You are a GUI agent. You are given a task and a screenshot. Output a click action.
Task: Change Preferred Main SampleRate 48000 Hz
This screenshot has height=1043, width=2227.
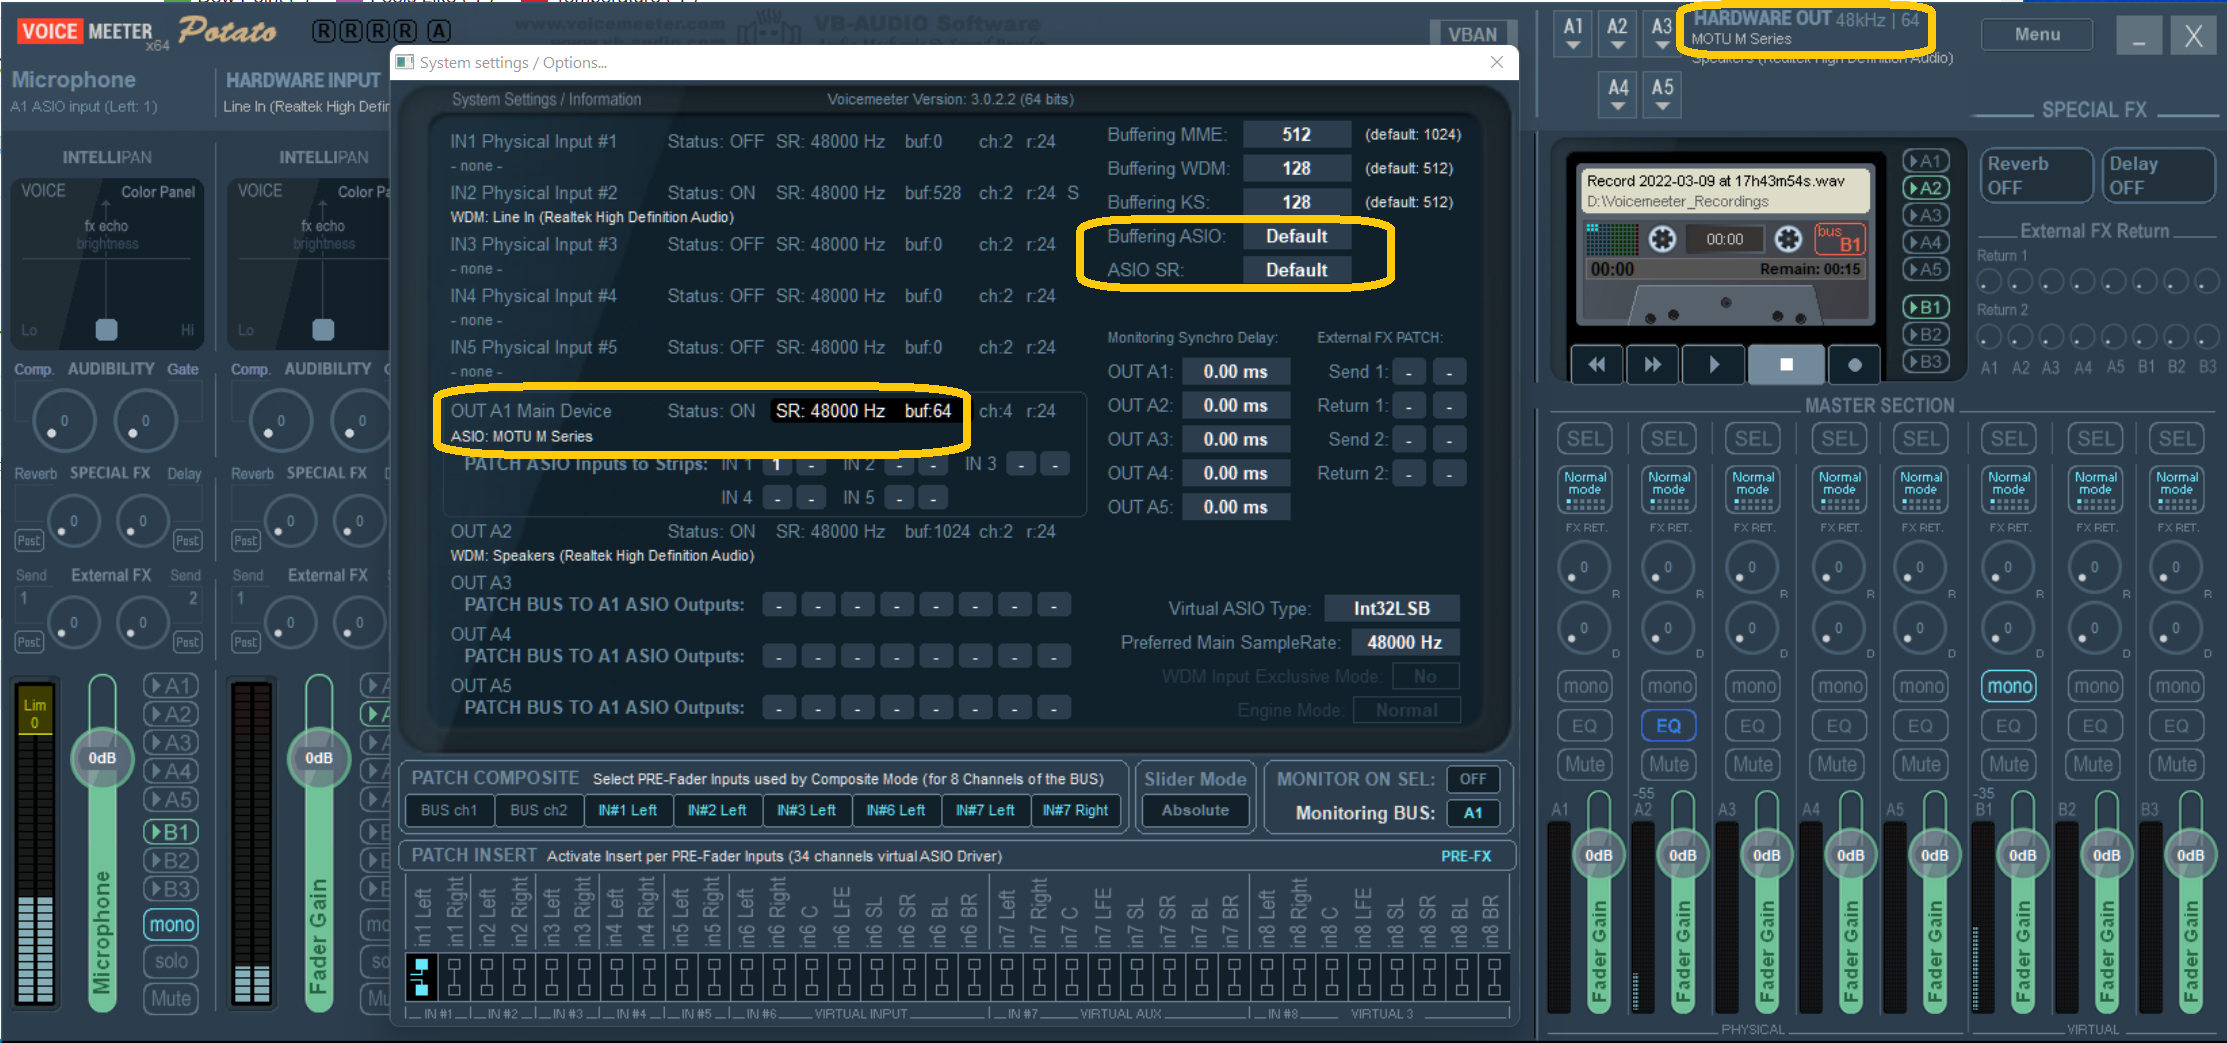[1404, 642]
